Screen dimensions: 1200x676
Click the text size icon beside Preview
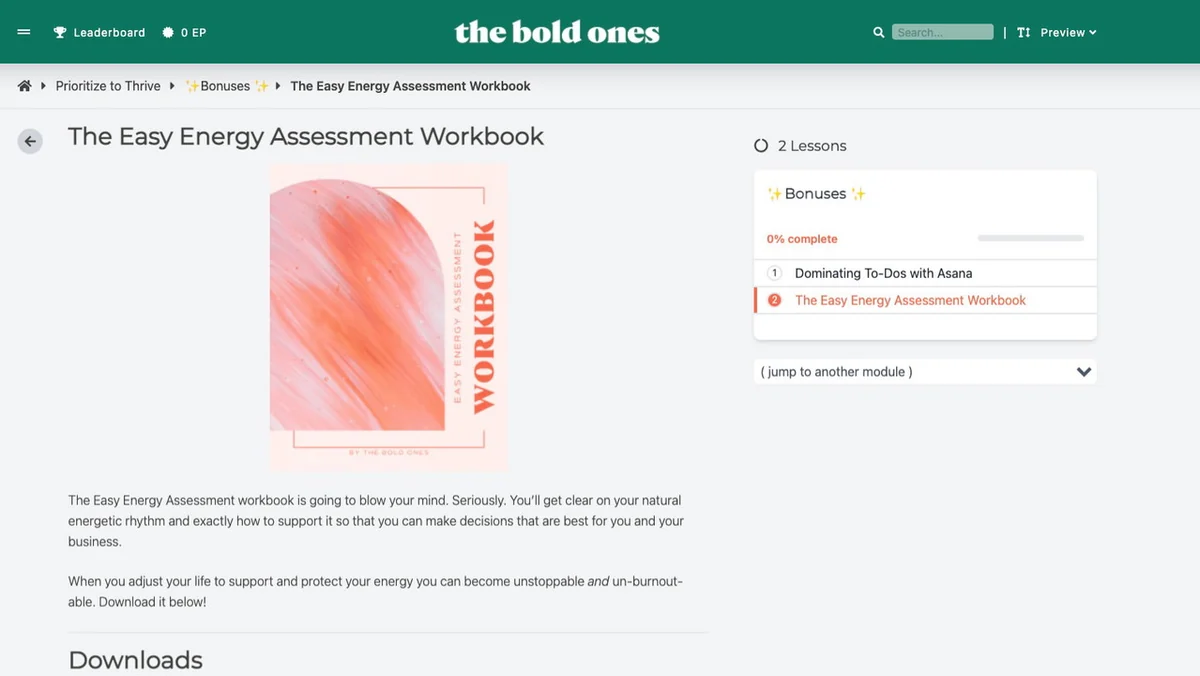[1023, 32]
